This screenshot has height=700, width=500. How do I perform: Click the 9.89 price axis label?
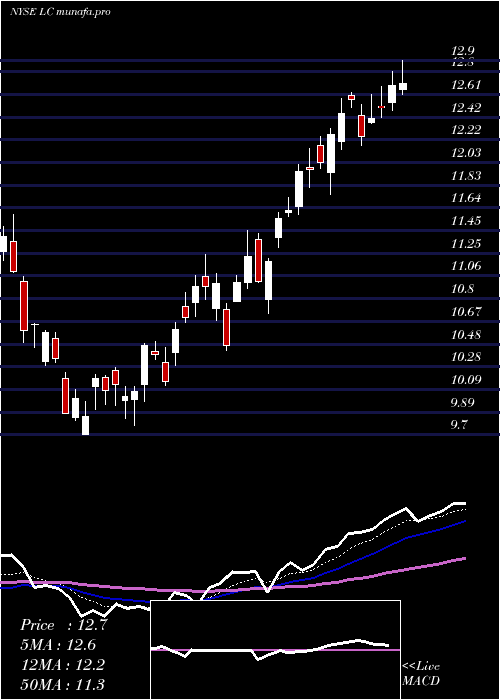(463, 403)
